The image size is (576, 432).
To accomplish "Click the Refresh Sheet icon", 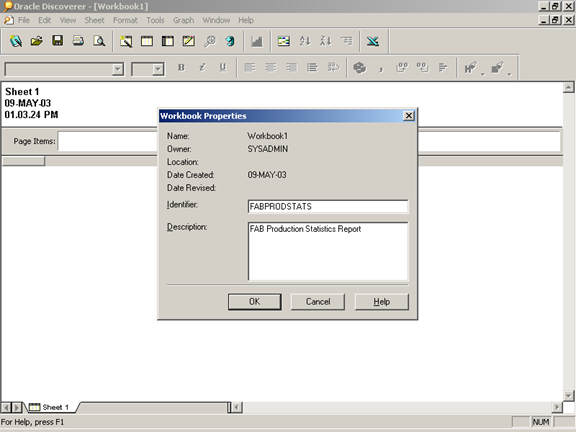I will click(x=230, y=41).
